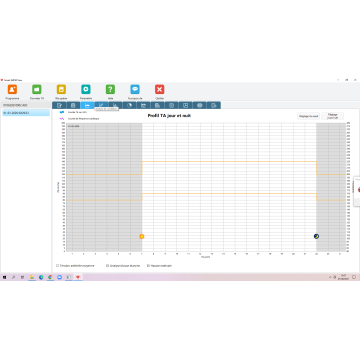This screenshot has width=360, height=360.
Task: Open the Programme patient icon
Action: click(12, 89)
